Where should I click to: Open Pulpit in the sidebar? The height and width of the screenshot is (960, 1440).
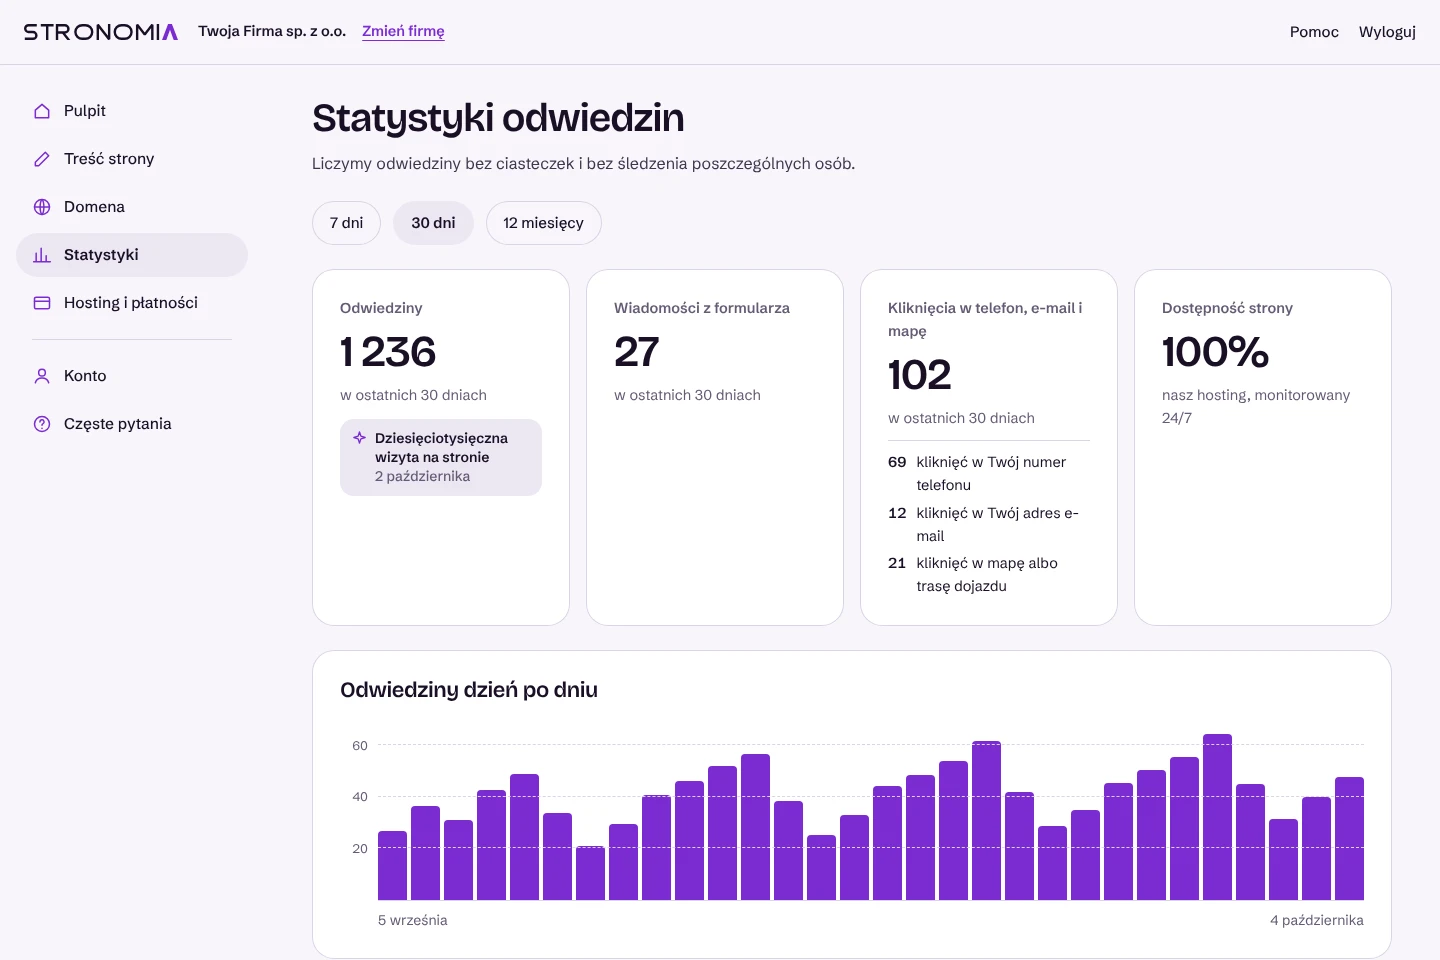pyautogui.click(x=132, y=111)
